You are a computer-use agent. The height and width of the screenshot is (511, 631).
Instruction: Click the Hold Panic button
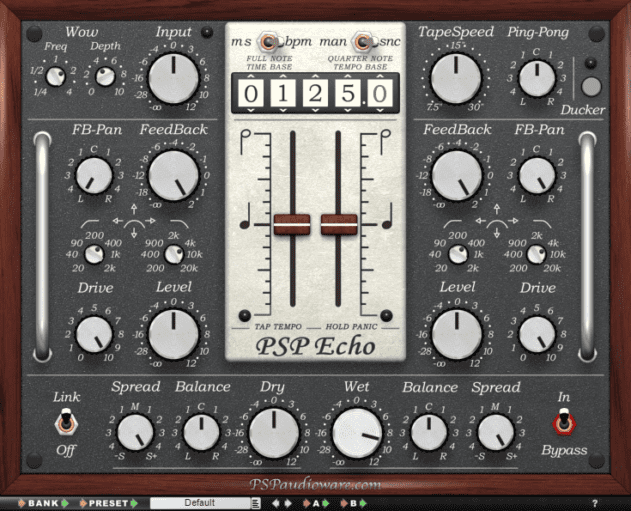[x=386, y=315]
